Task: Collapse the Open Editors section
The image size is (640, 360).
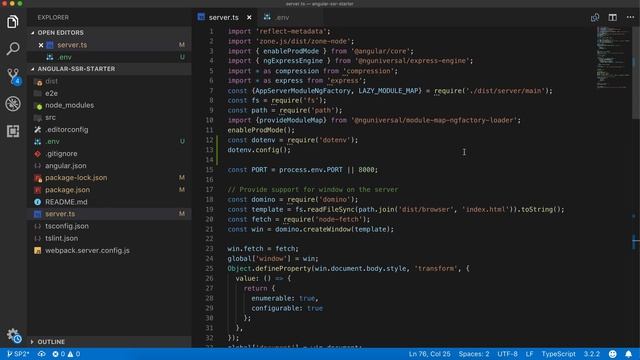Action: pyautogui.click(x=110, y=33)
